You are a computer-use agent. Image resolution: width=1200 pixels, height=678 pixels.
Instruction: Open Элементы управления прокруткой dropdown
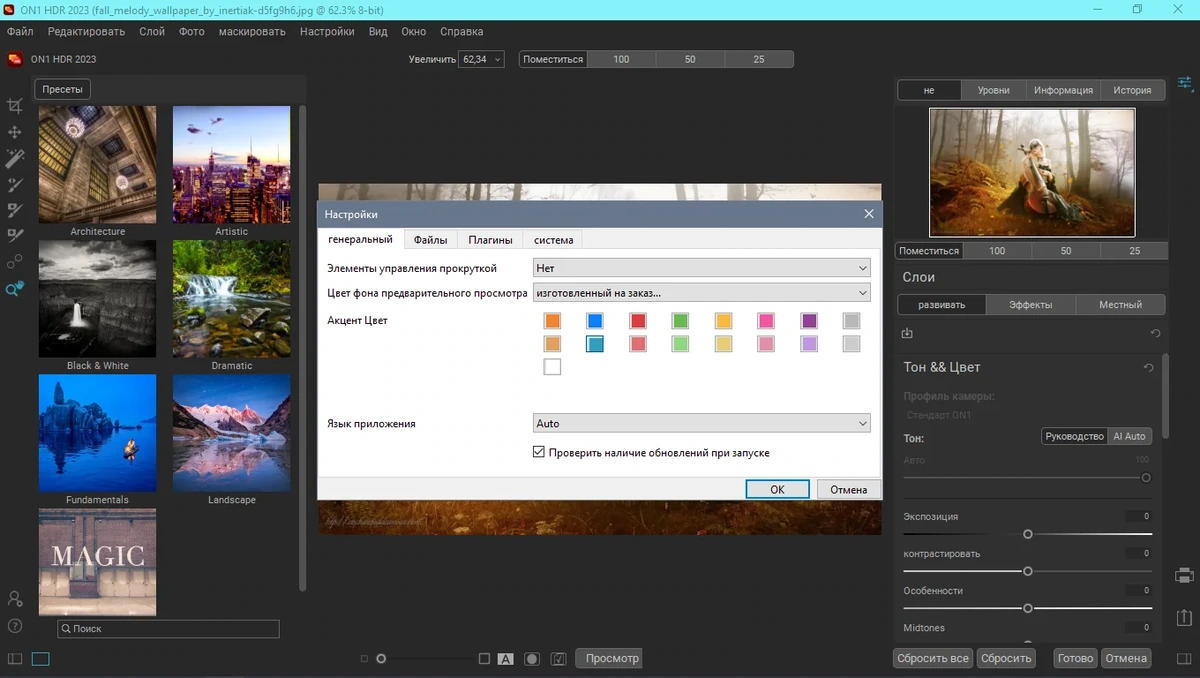(x=701, y=268)
